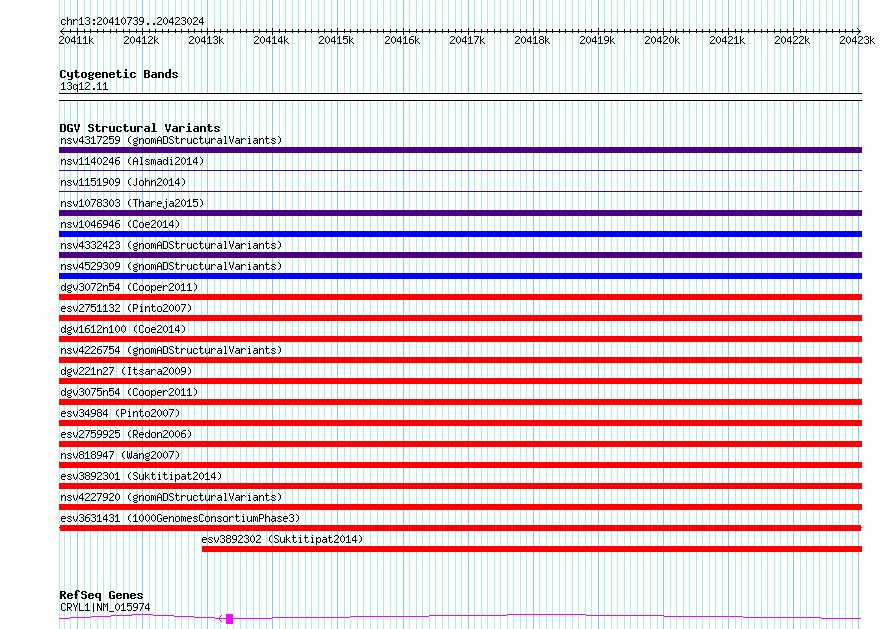
Task: Click the RefSeq Genes track title
Action: (x=101, y=596)
